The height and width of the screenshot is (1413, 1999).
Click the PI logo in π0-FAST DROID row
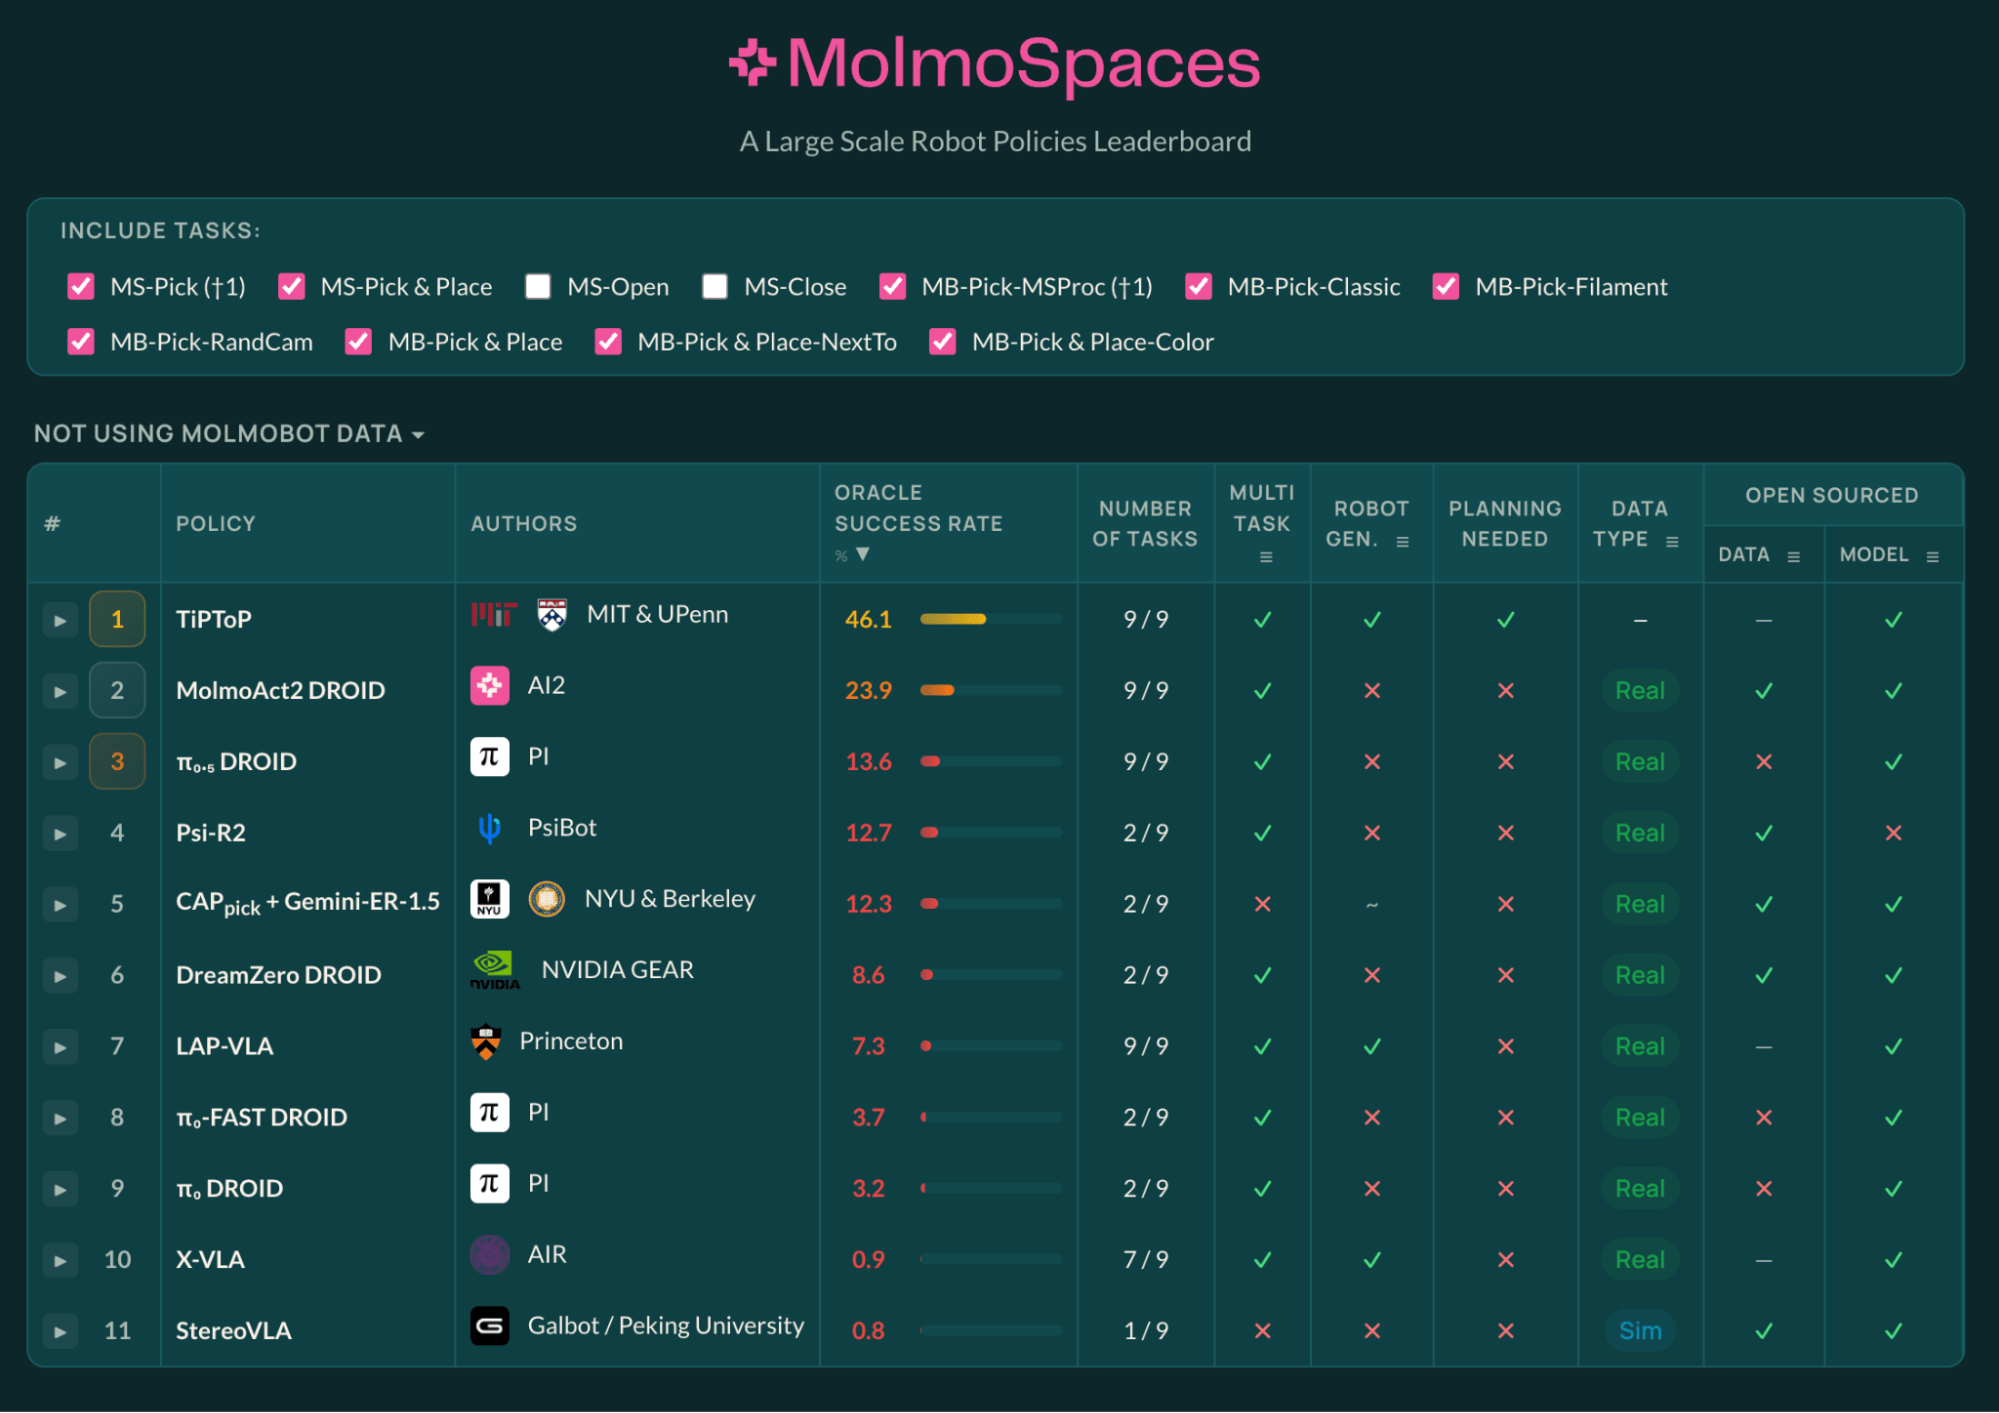(x=490, y=1113)
